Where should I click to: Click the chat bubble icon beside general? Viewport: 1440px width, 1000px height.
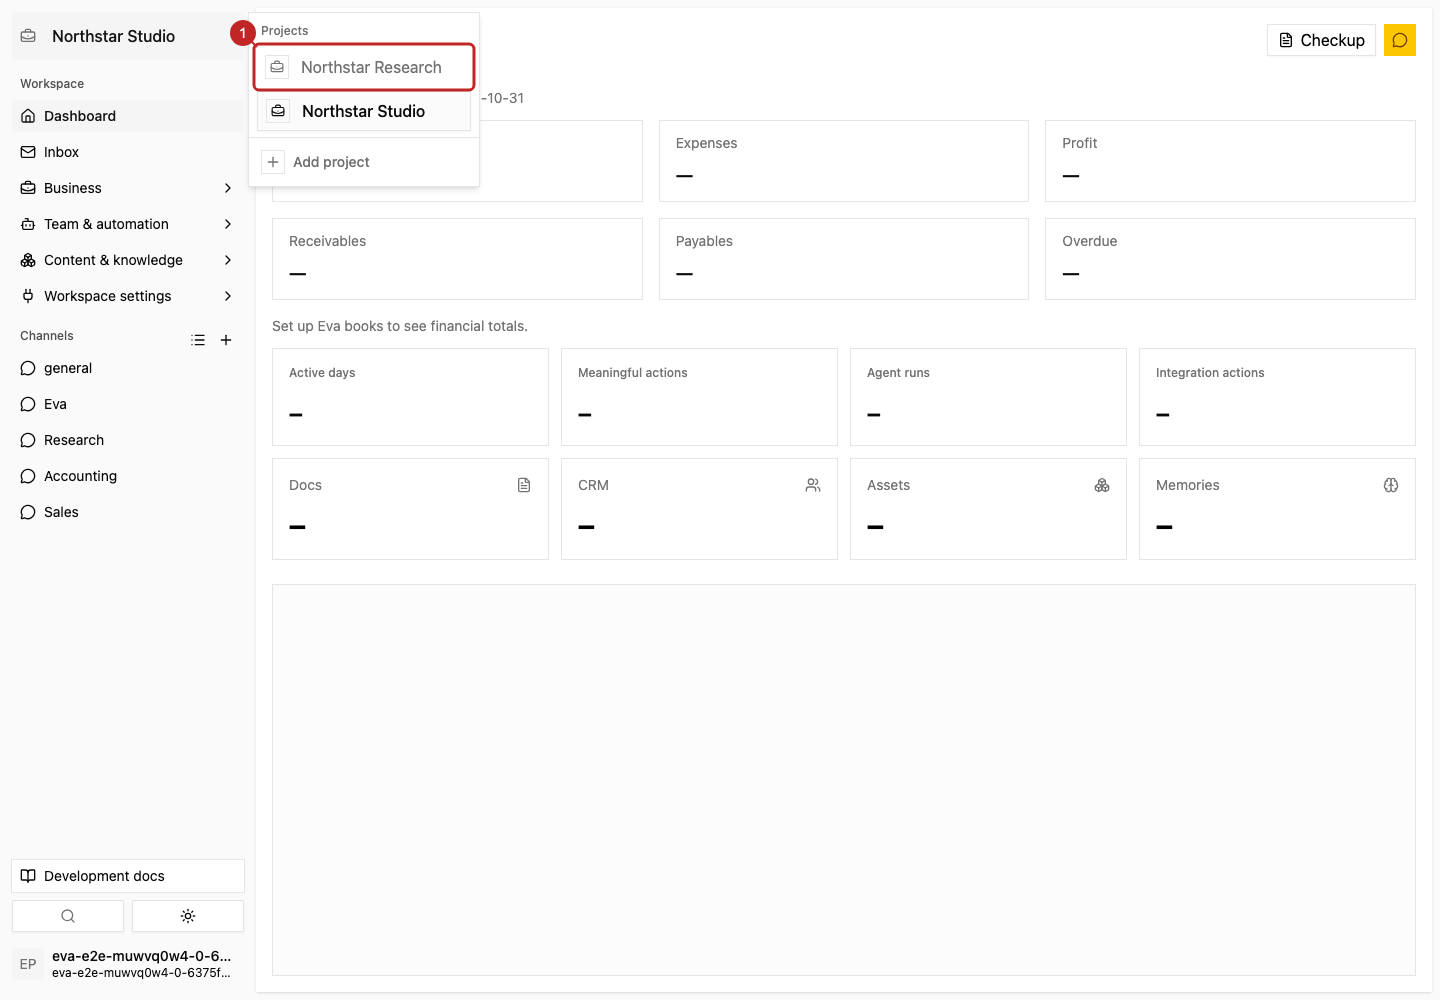(x=28, y=368)
